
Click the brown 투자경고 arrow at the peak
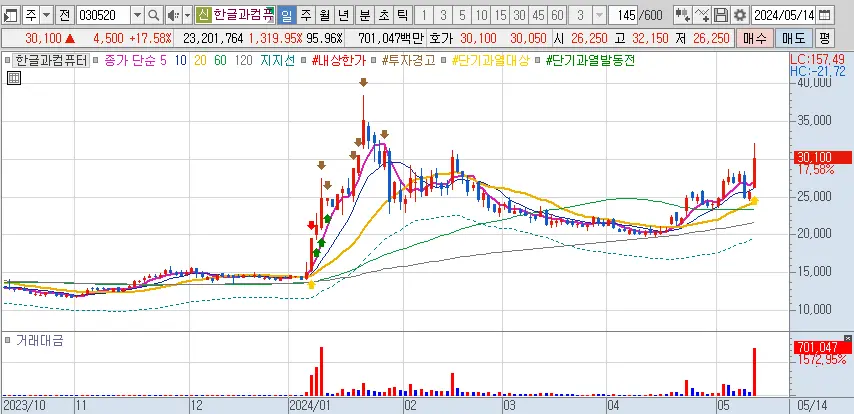point(363,82)
